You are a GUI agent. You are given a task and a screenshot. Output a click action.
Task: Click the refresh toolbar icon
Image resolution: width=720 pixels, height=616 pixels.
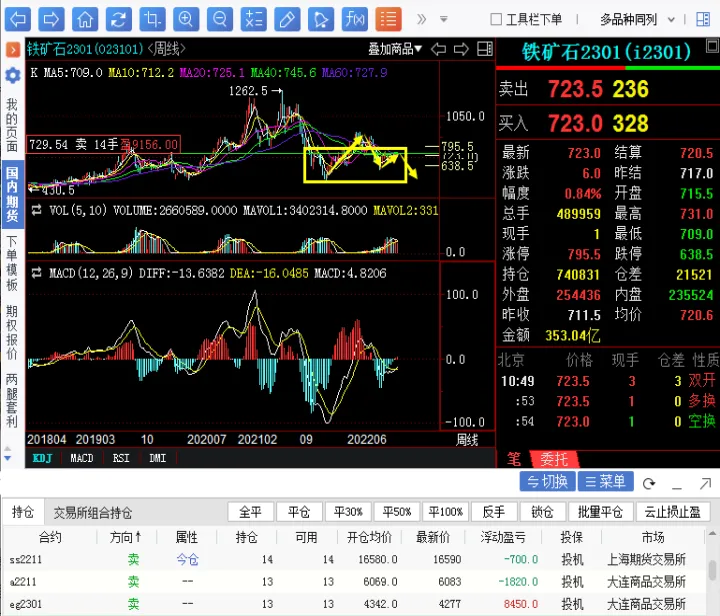[x=119, y=19]
